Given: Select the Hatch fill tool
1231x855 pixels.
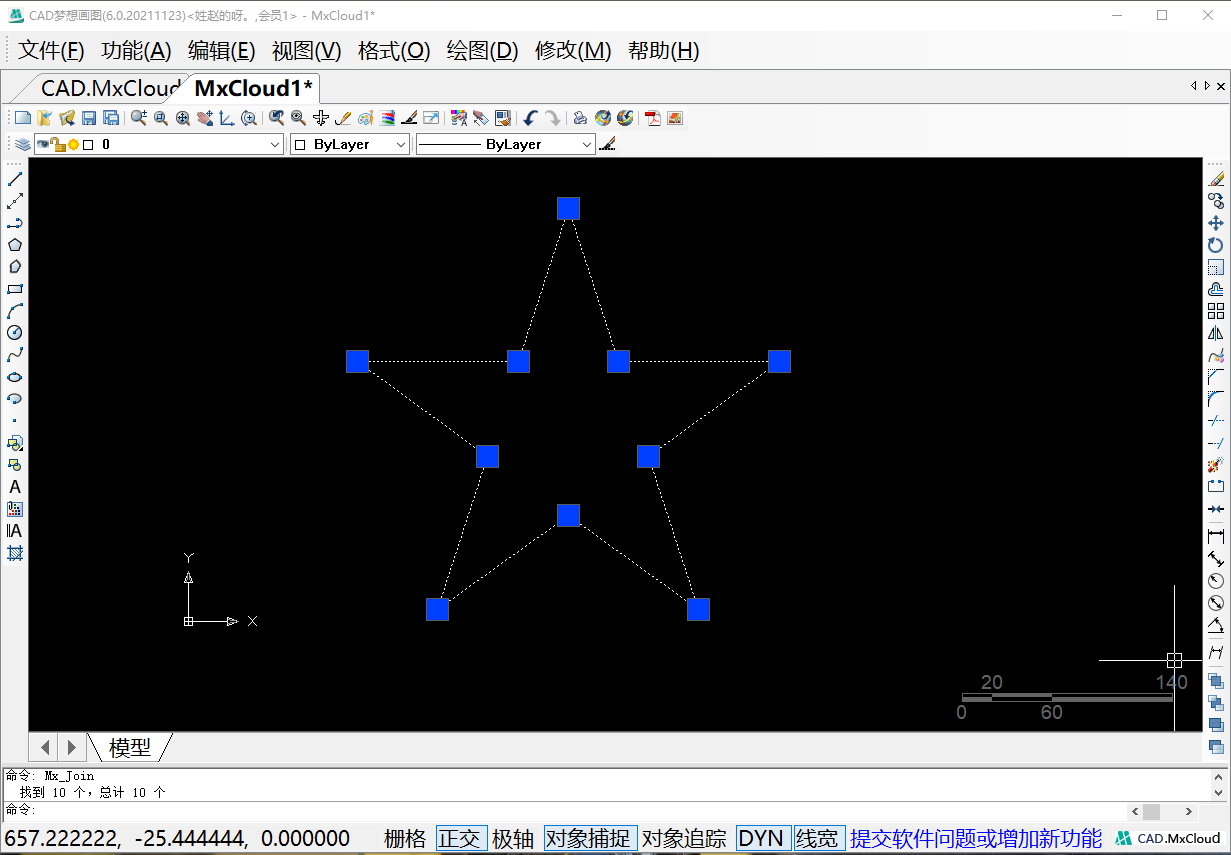Looking at the screenshot, I should tap(15, 553).
